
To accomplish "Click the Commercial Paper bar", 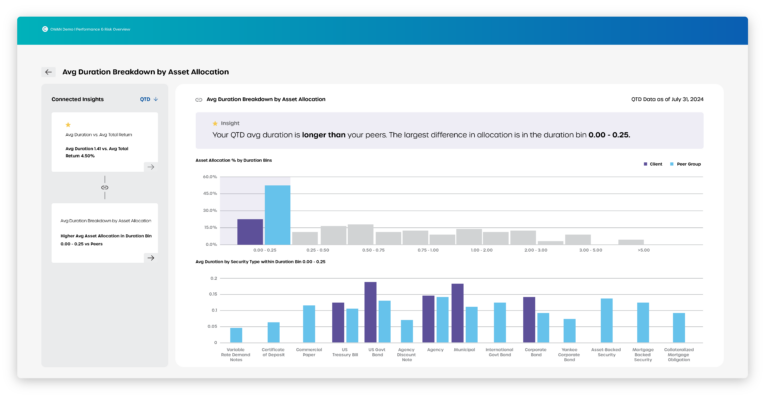I will (309, 324).
